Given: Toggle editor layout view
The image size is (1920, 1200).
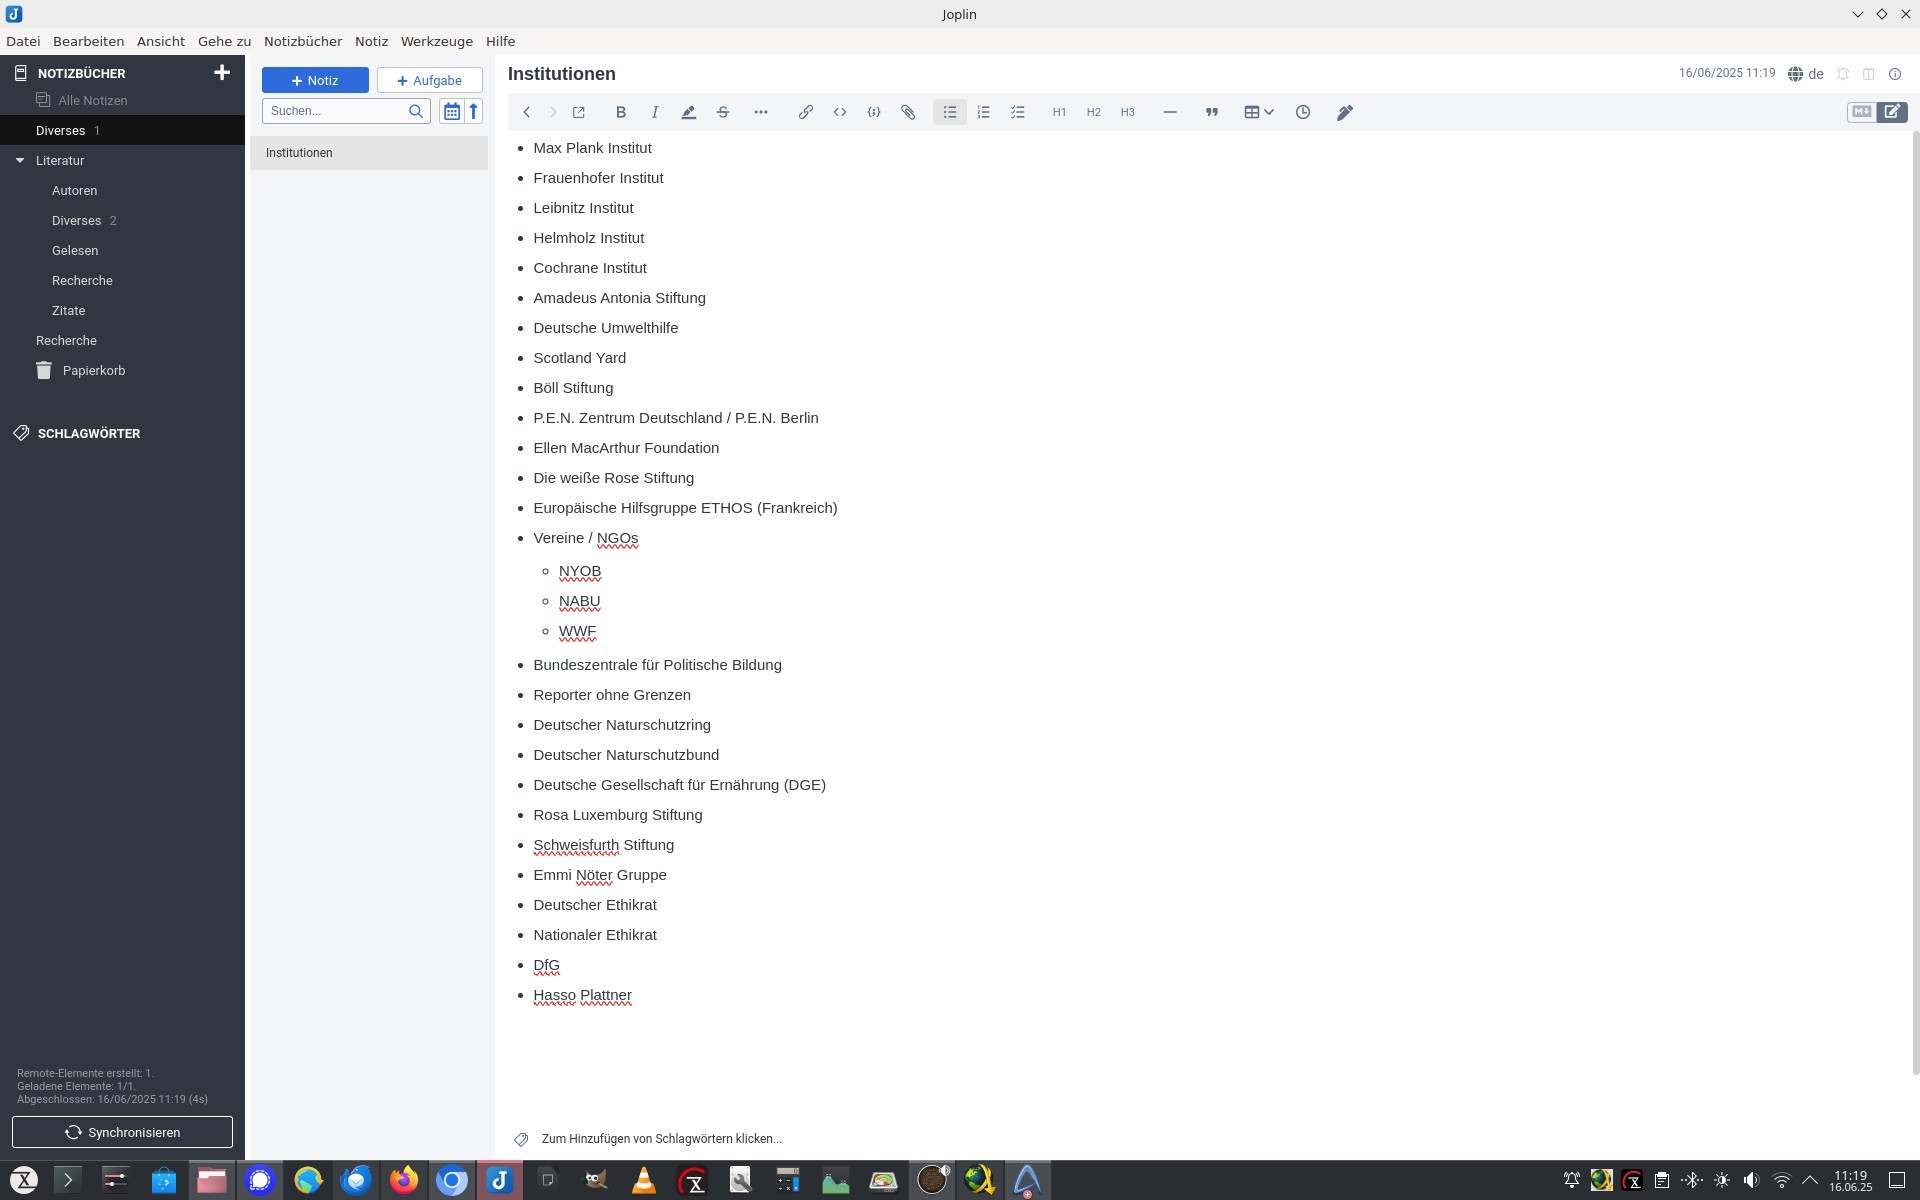Looking at the screenshot, I should click(x=1868, y=74).
